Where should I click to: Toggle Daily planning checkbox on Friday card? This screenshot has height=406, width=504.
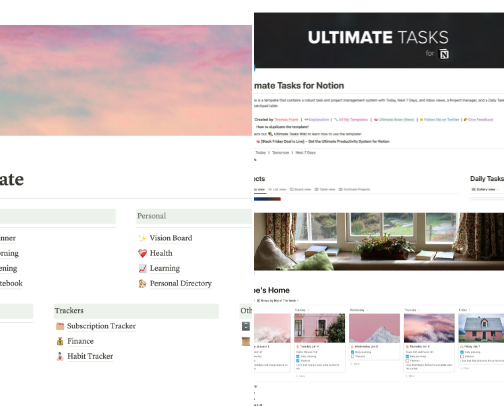click(462, 352)
